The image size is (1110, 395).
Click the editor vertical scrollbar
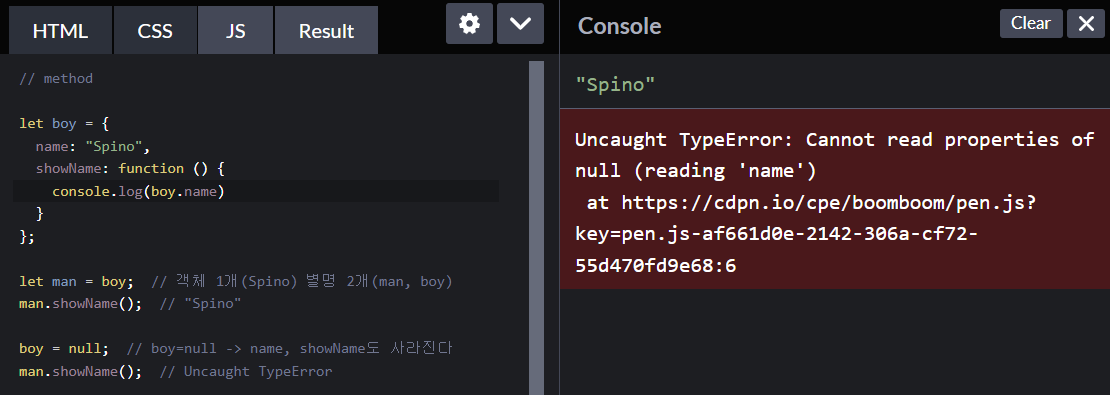(536, 227)
